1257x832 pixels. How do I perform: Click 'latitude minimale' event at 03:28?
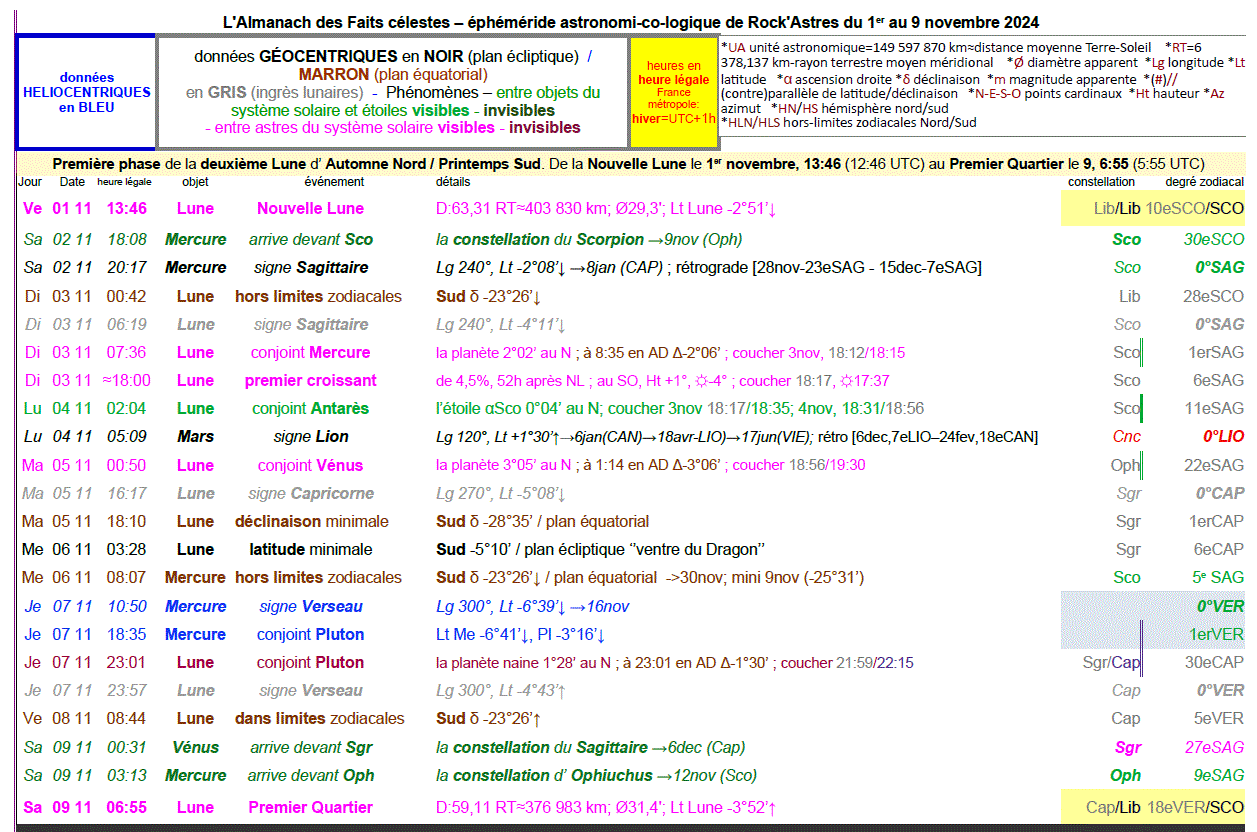[310, 550]
